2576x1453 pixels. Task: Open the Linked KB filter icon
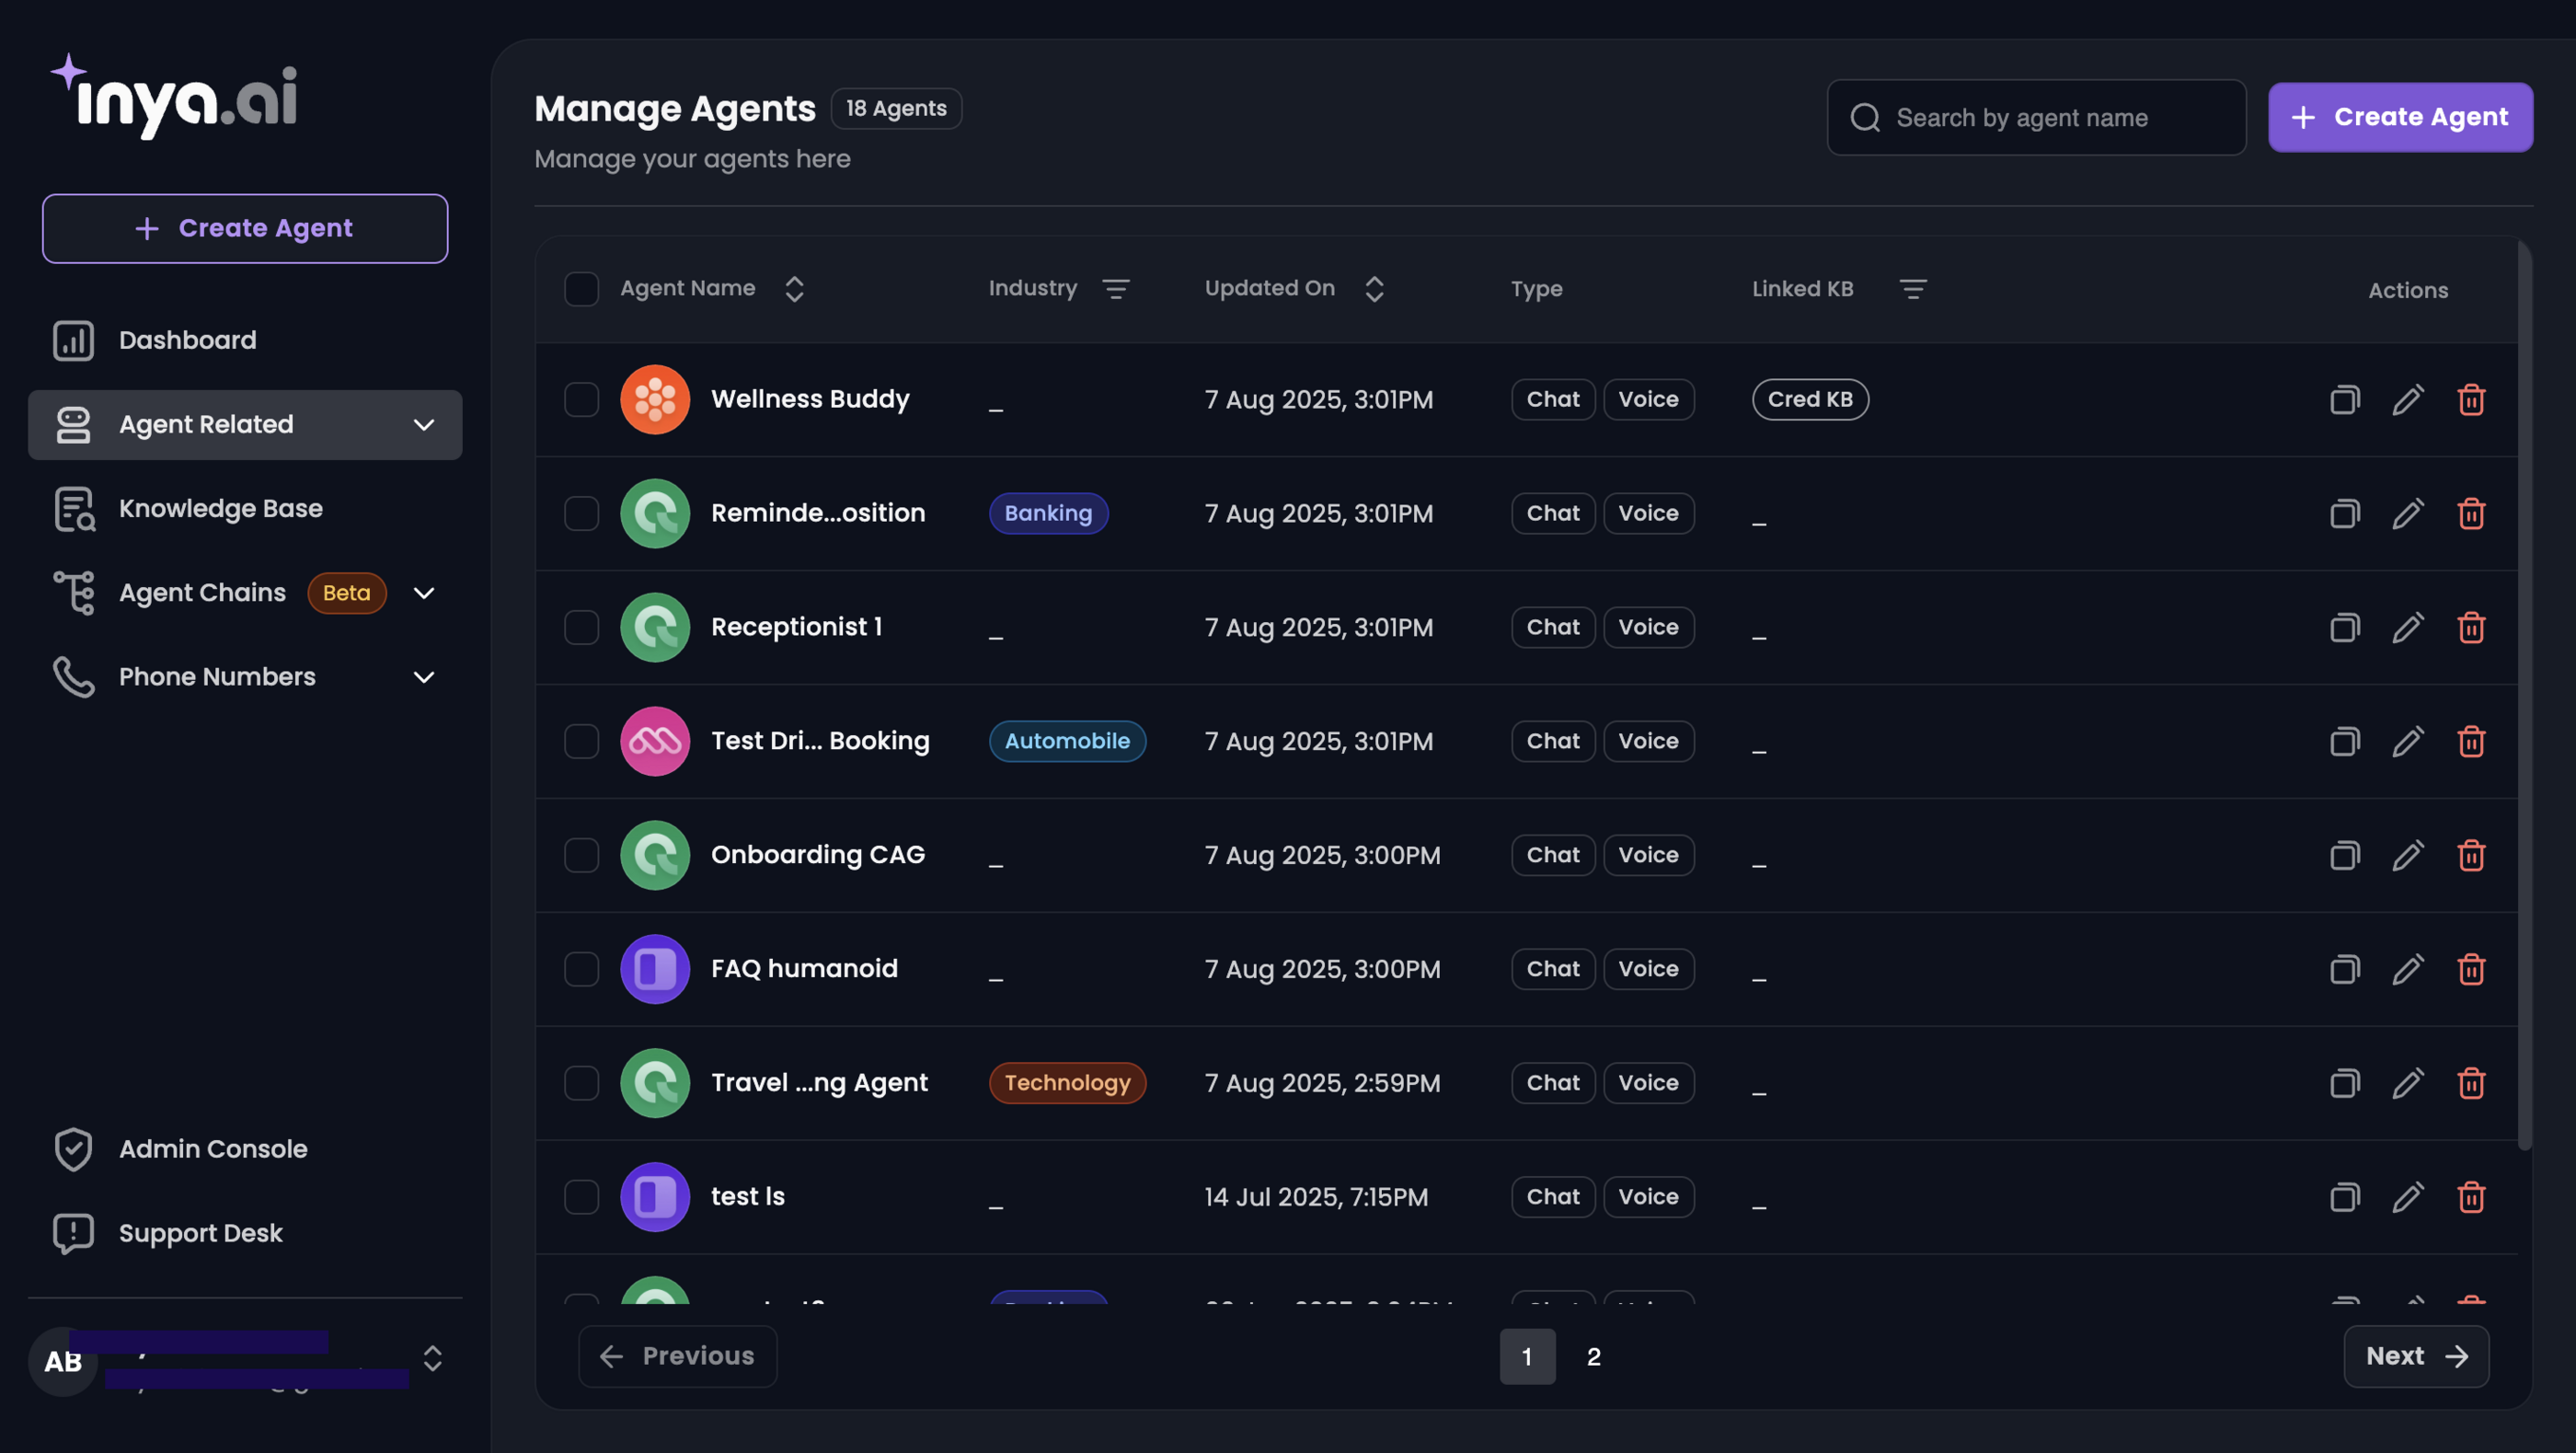click(1912, 289)
